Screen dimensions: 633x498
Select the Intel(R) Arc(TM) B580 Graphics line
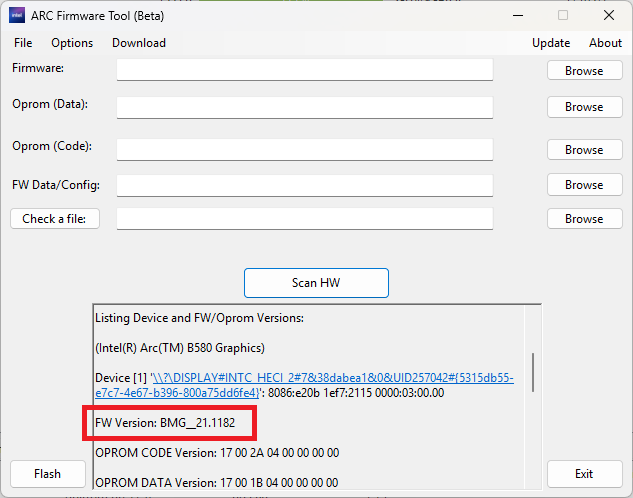click(x=180, y=348)
